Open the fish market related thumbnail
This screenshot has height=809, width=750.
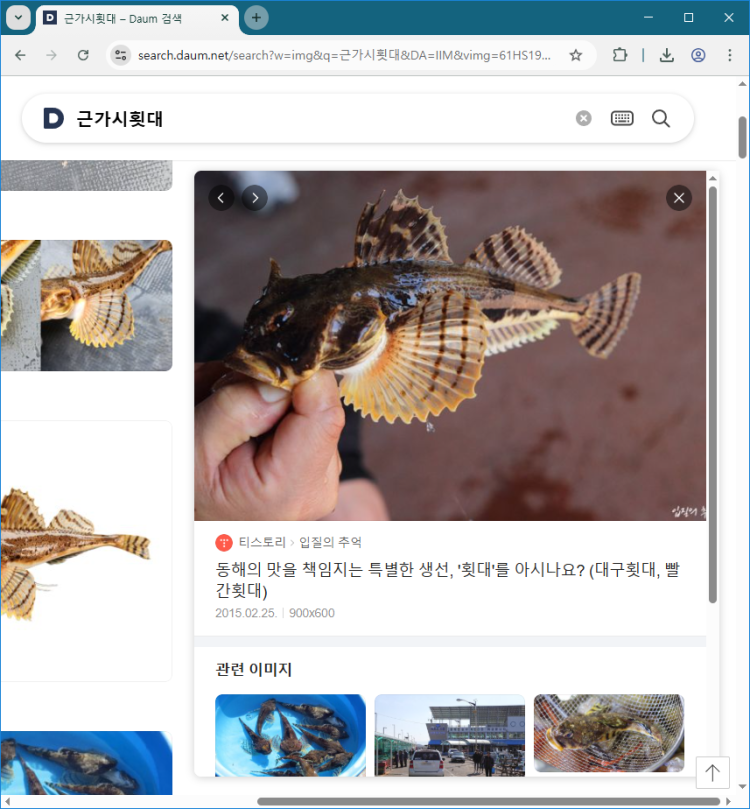[449, 734]
